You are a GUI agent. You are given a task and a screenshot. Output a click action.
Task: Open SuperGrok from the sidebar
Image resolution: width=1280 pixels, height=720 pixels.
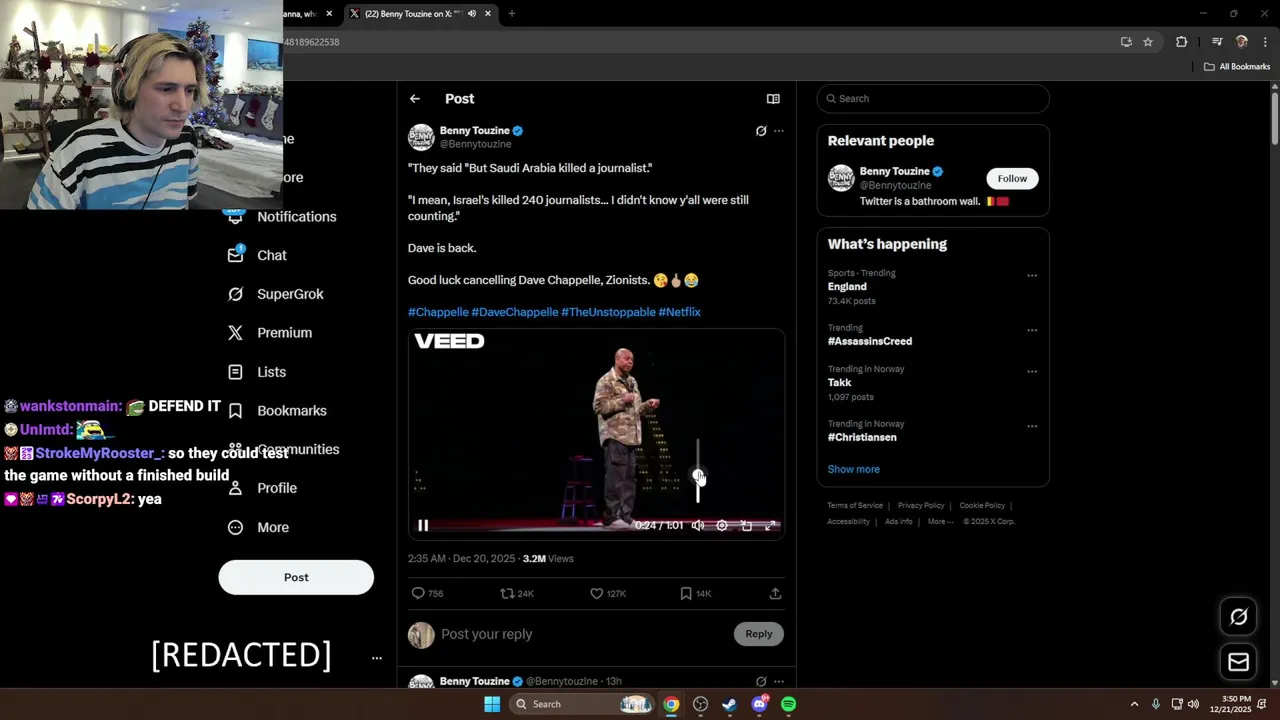[276, 294]
